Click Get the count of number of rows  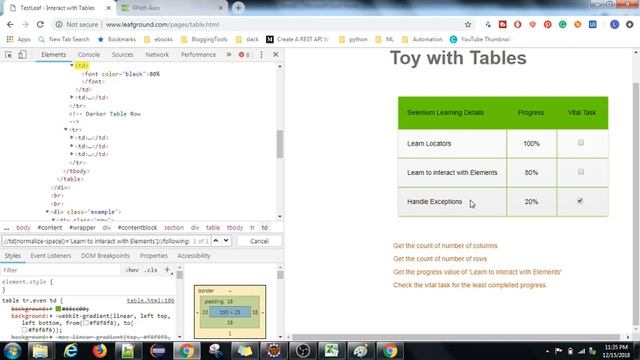click(x=440, y=259)
